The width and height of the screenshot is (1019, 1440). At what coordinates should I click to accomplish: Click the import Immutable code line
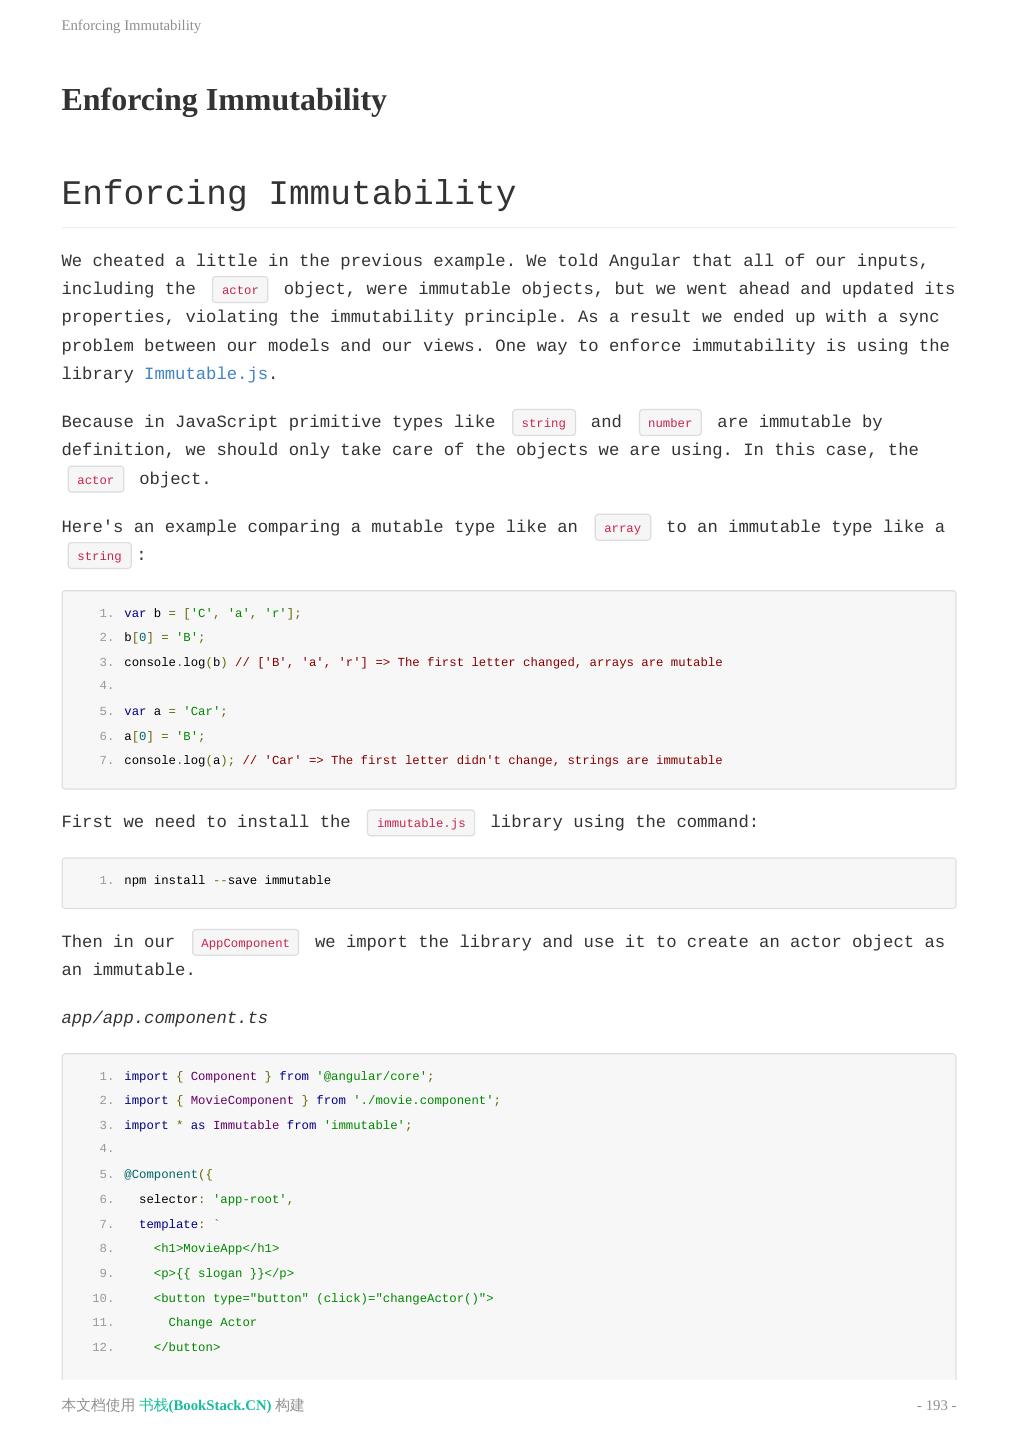point(267,1125)
